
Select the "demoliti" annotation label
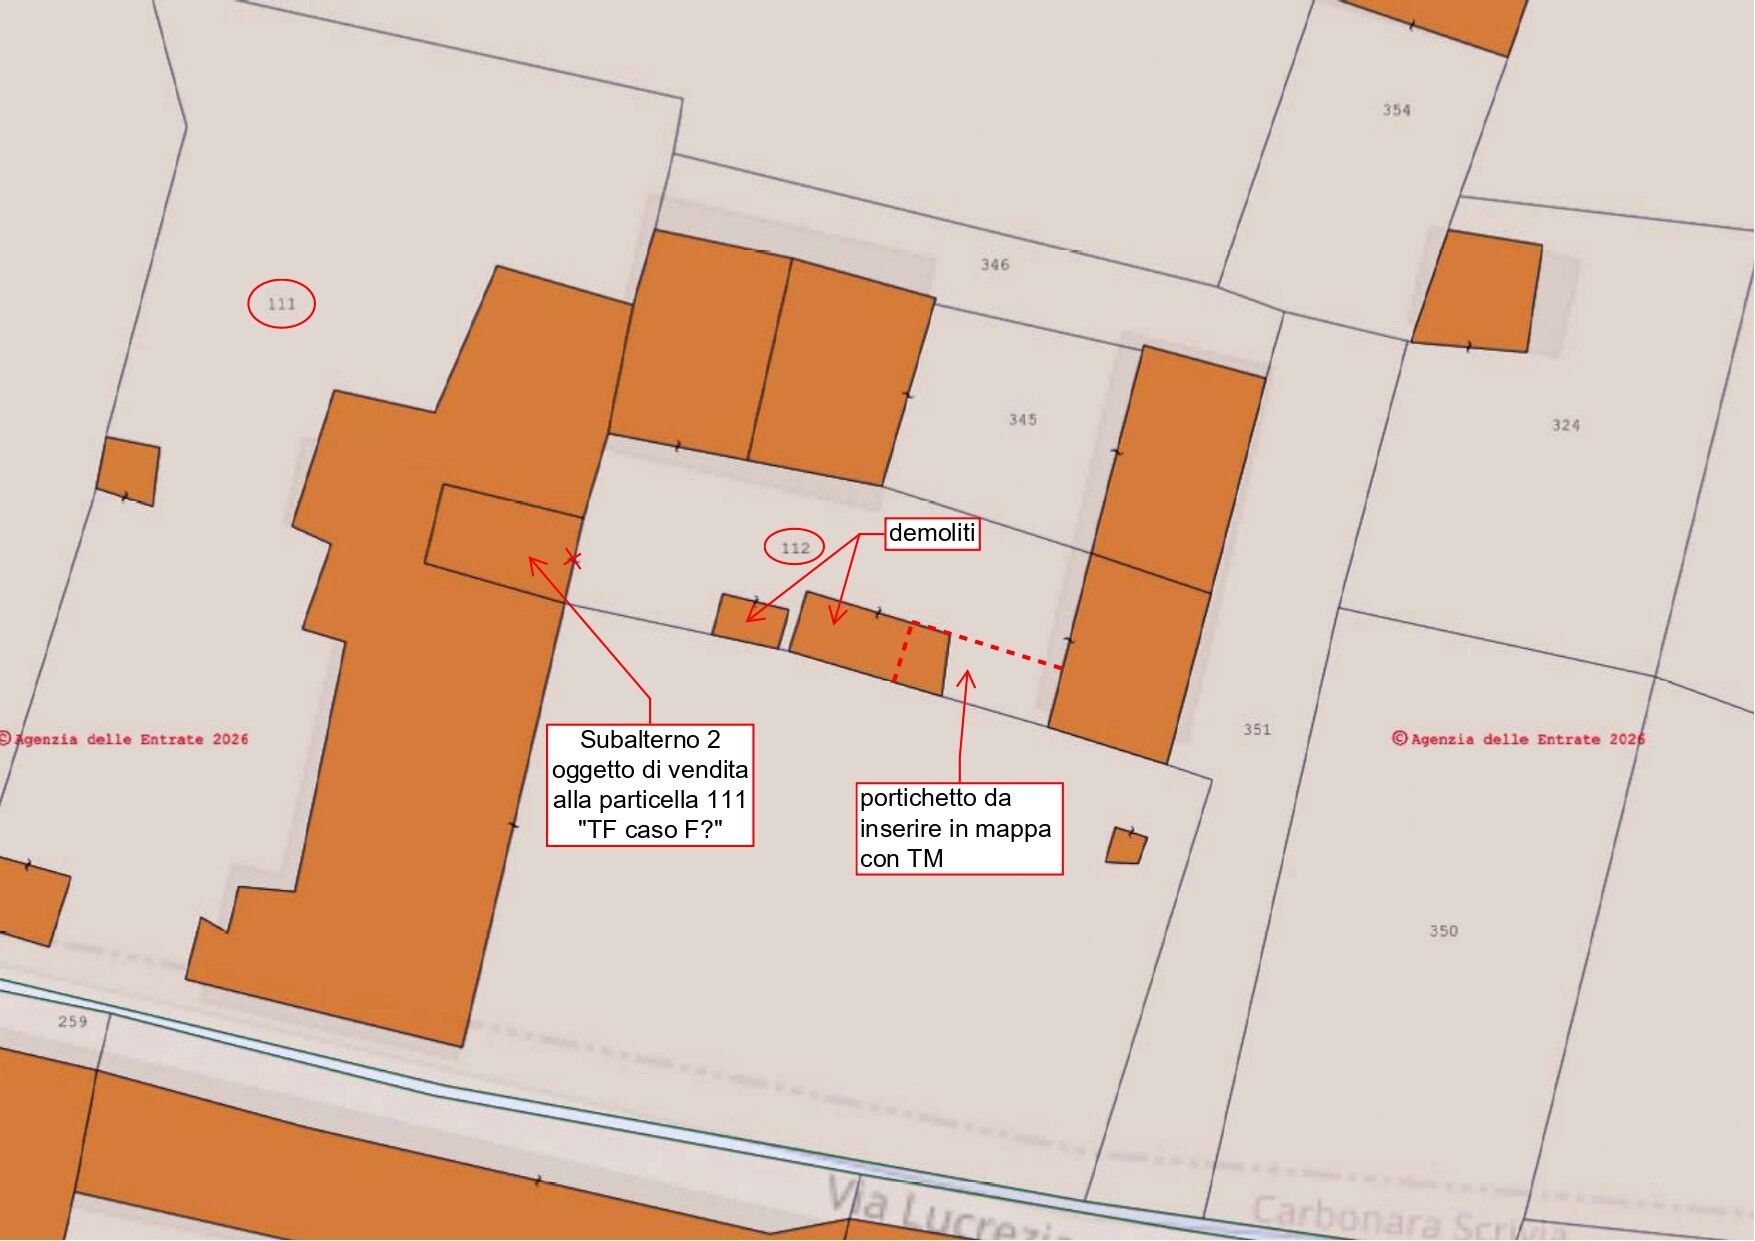coord(931,533)
